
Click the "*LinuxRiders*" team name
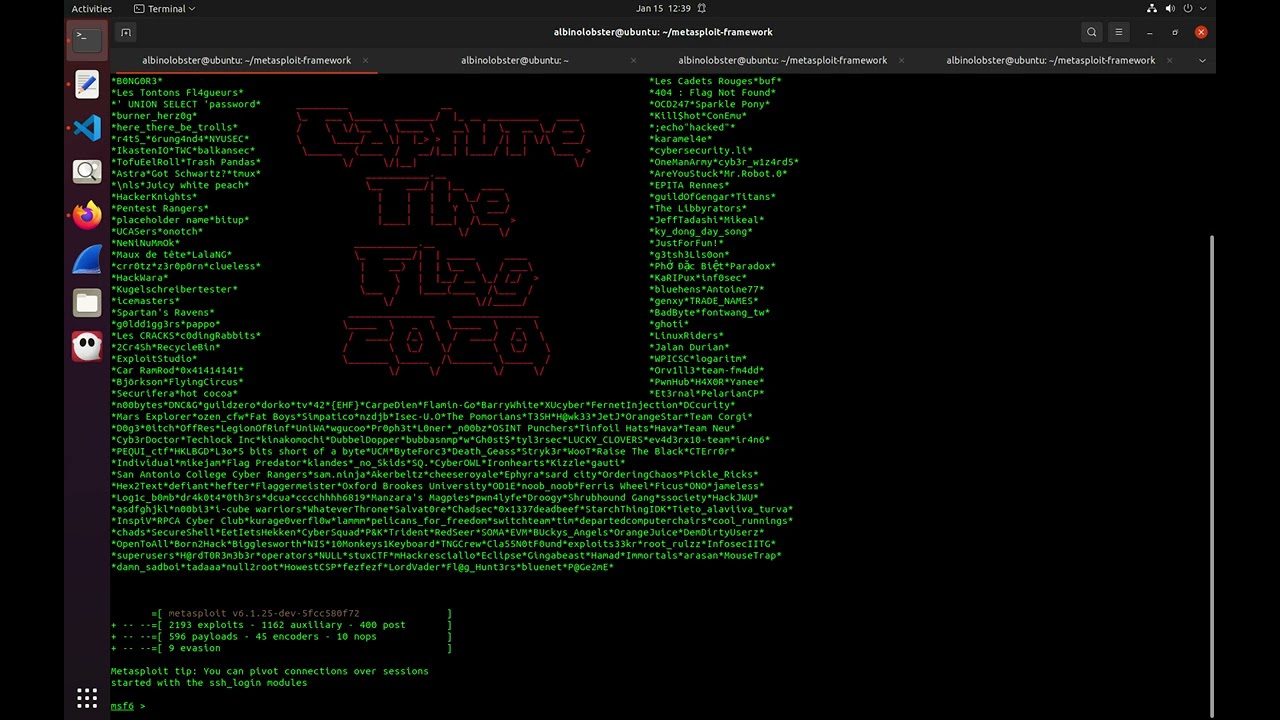687,336
